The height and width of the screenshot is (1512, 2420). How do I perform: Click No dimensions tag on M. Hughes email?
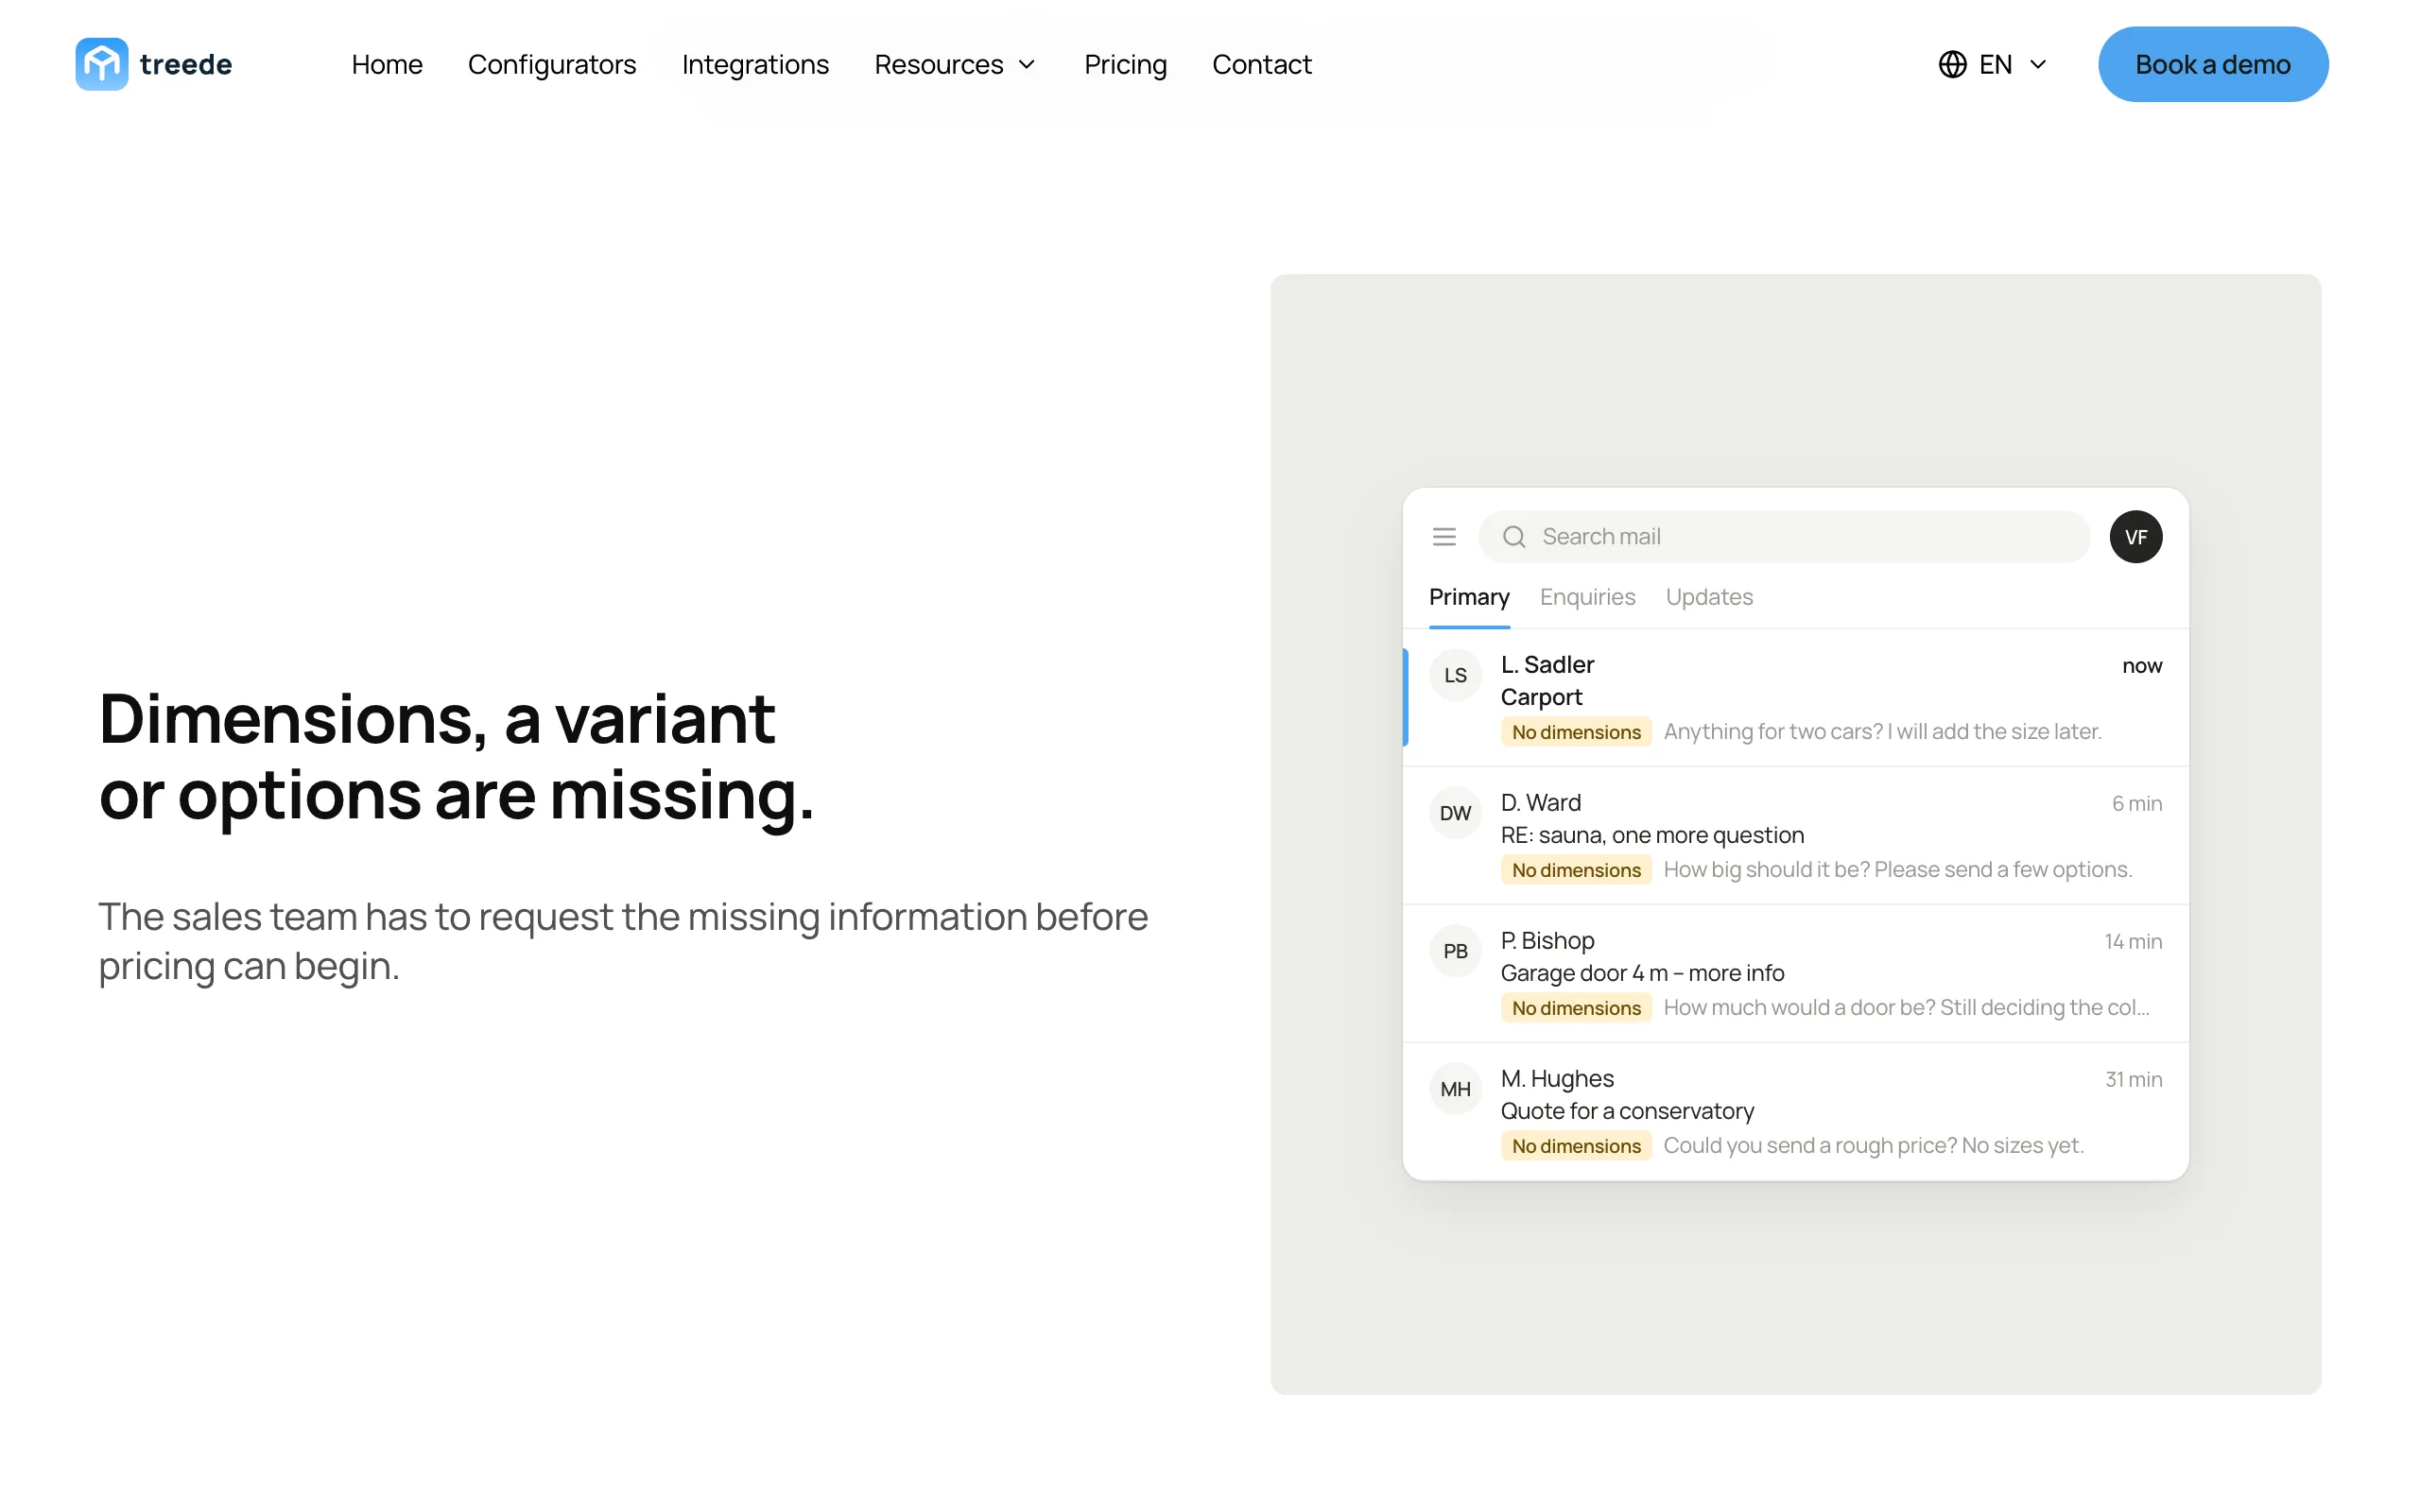point(1576,1146)
